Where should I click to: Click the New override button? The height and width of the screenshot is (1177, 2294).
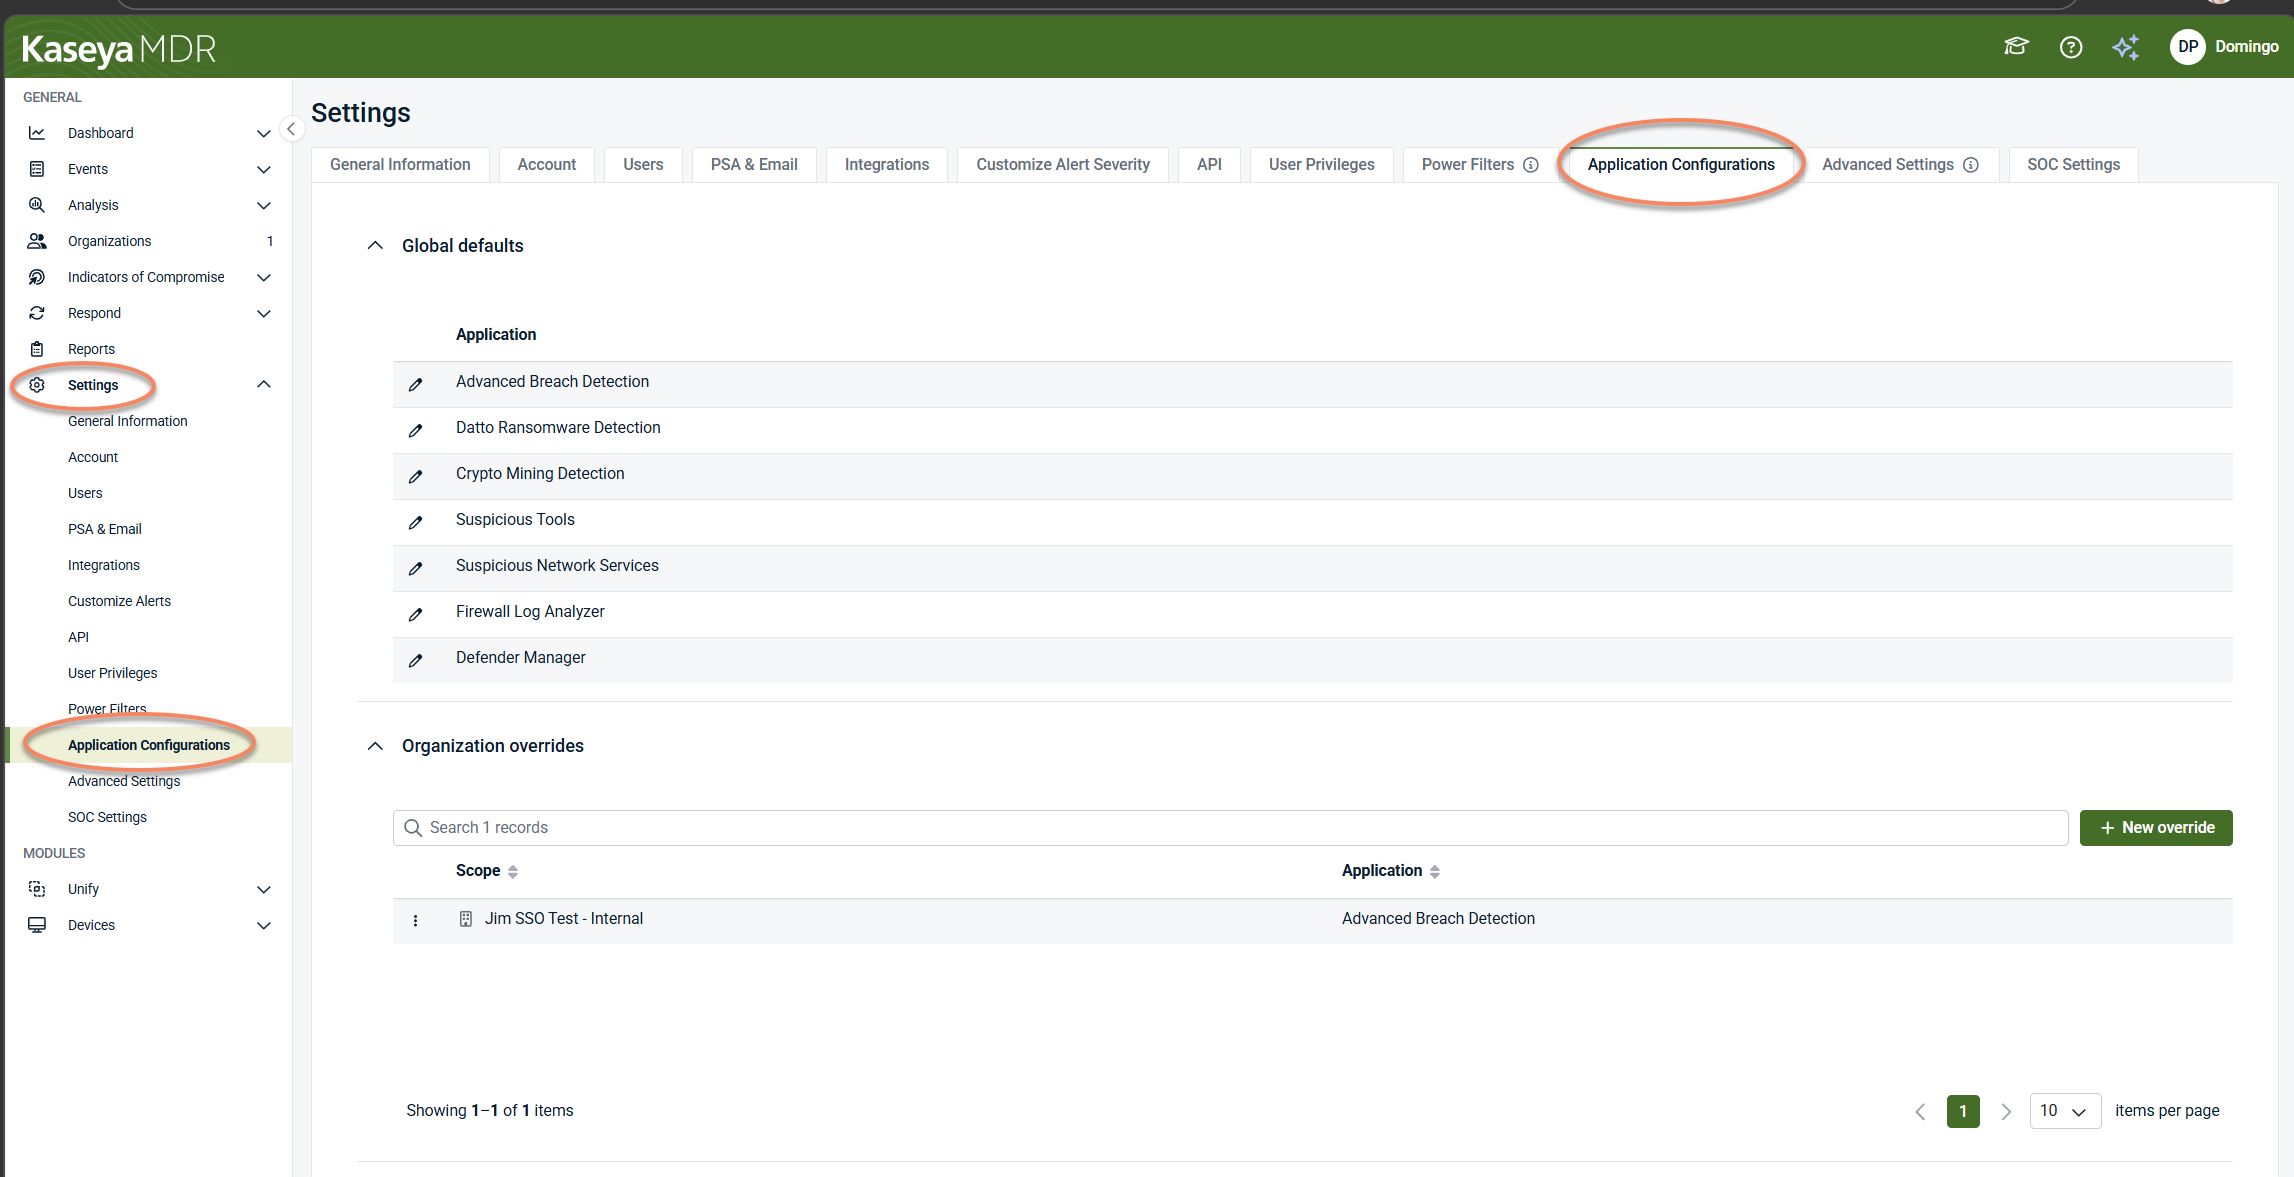click(x=2156, y=828)
